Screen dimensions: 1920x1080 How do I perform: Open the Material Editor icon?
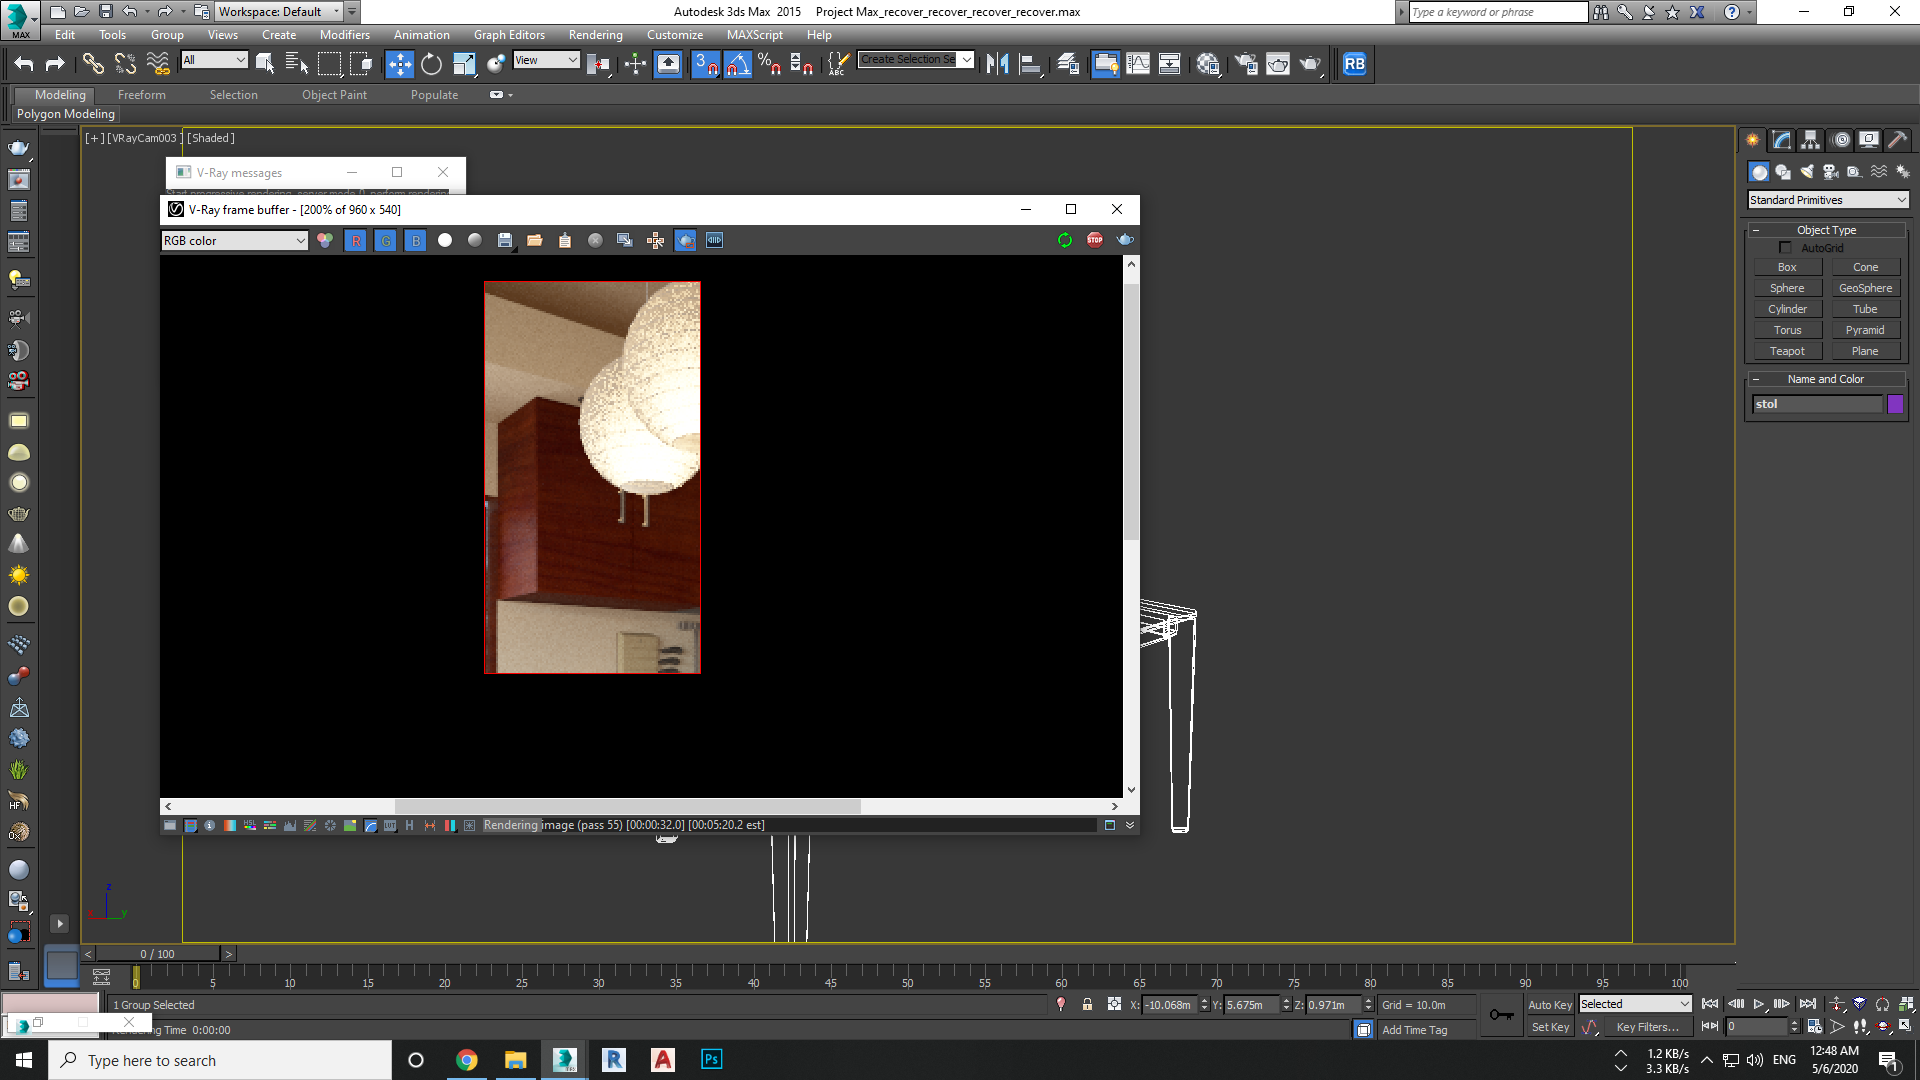(x=1208, y=64)
